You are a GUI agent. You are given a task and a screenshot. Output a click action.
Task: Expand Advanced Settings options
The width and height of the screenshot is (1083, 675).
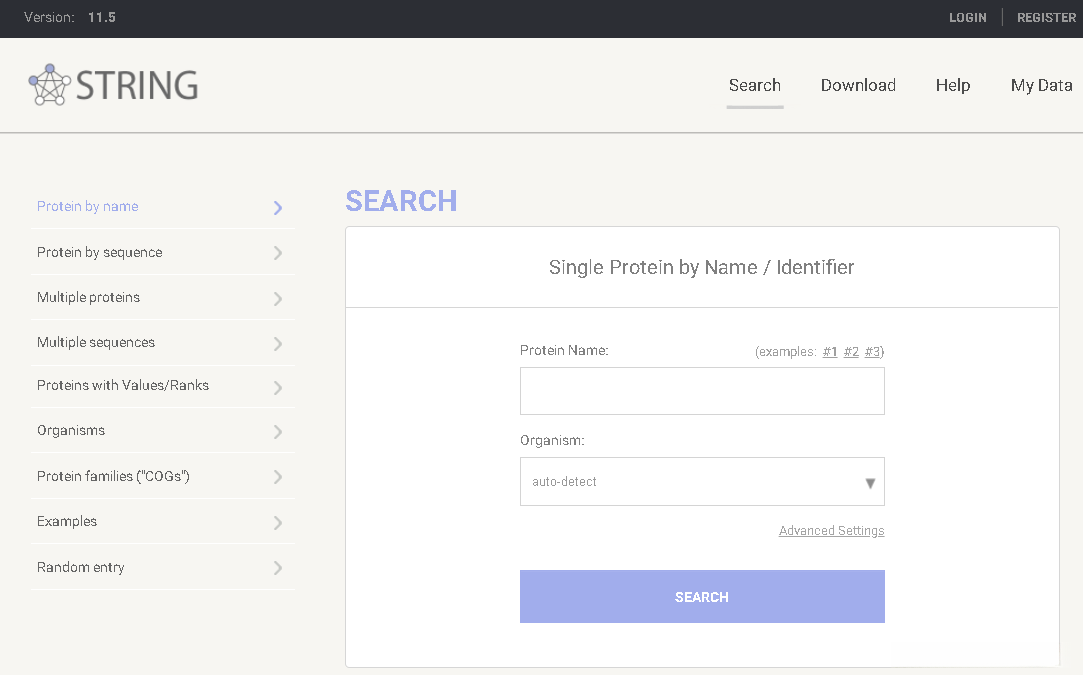tap(831, 531)
